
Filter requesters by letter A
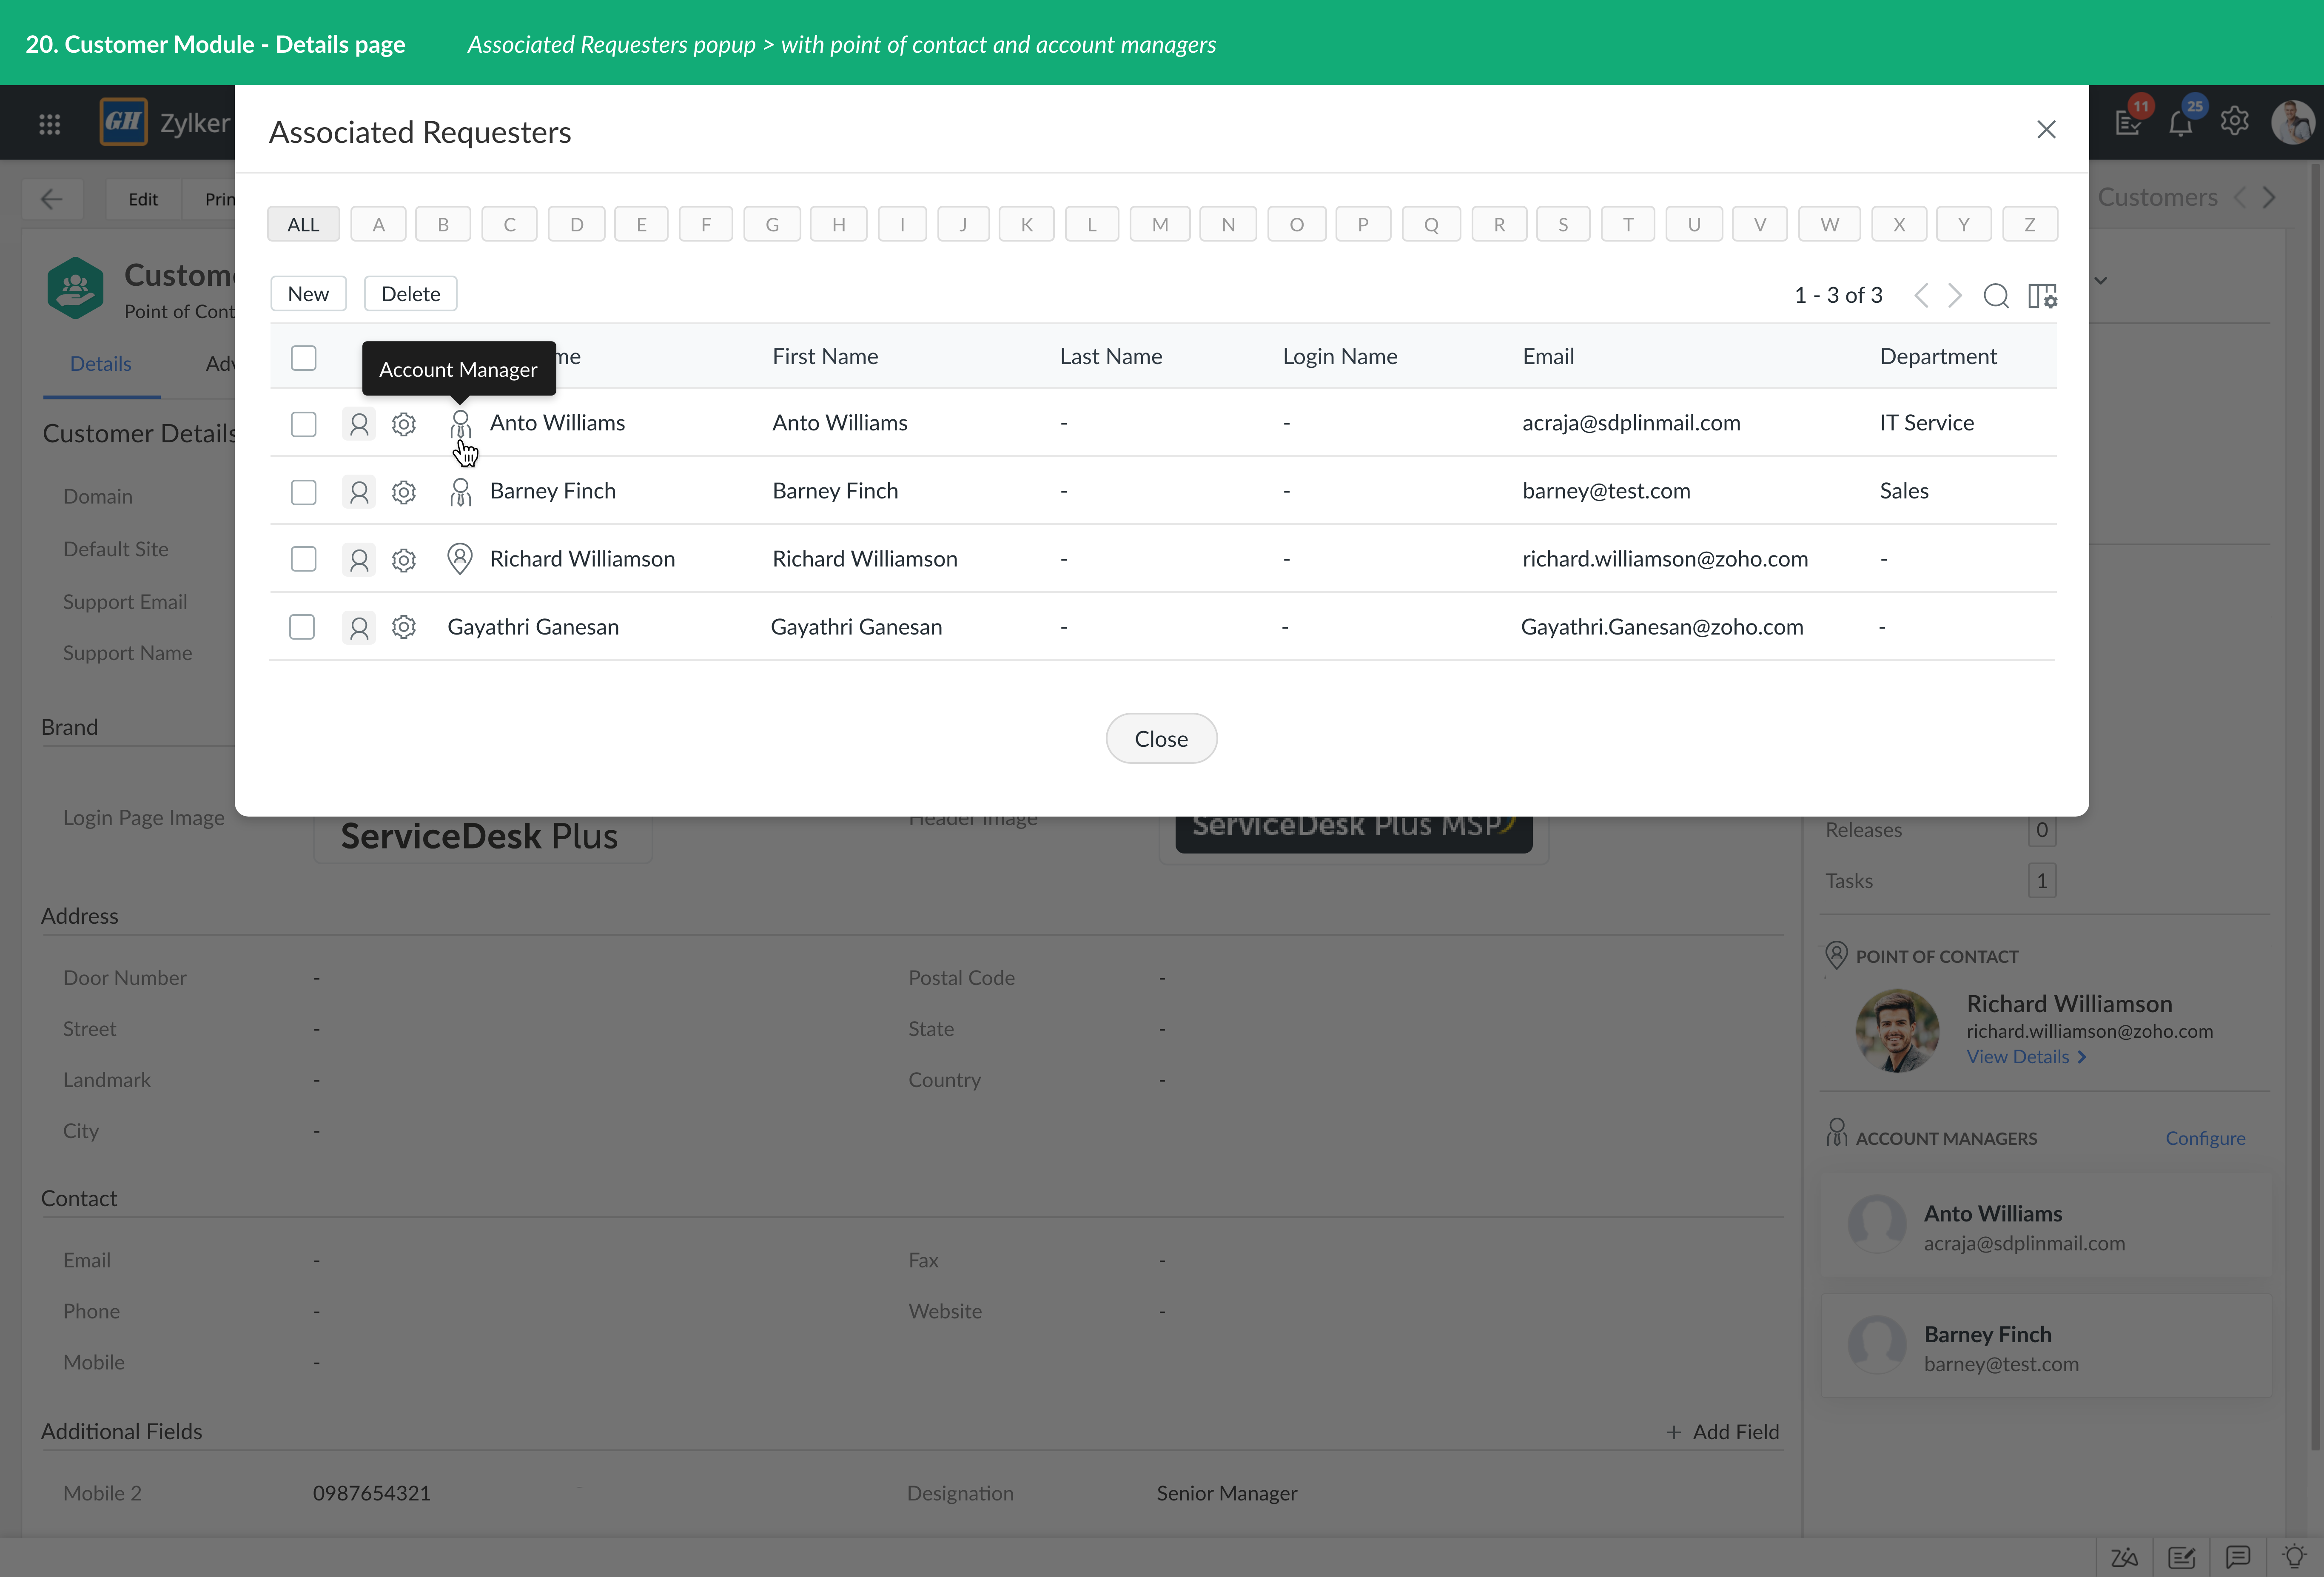[x=378, y=224]
